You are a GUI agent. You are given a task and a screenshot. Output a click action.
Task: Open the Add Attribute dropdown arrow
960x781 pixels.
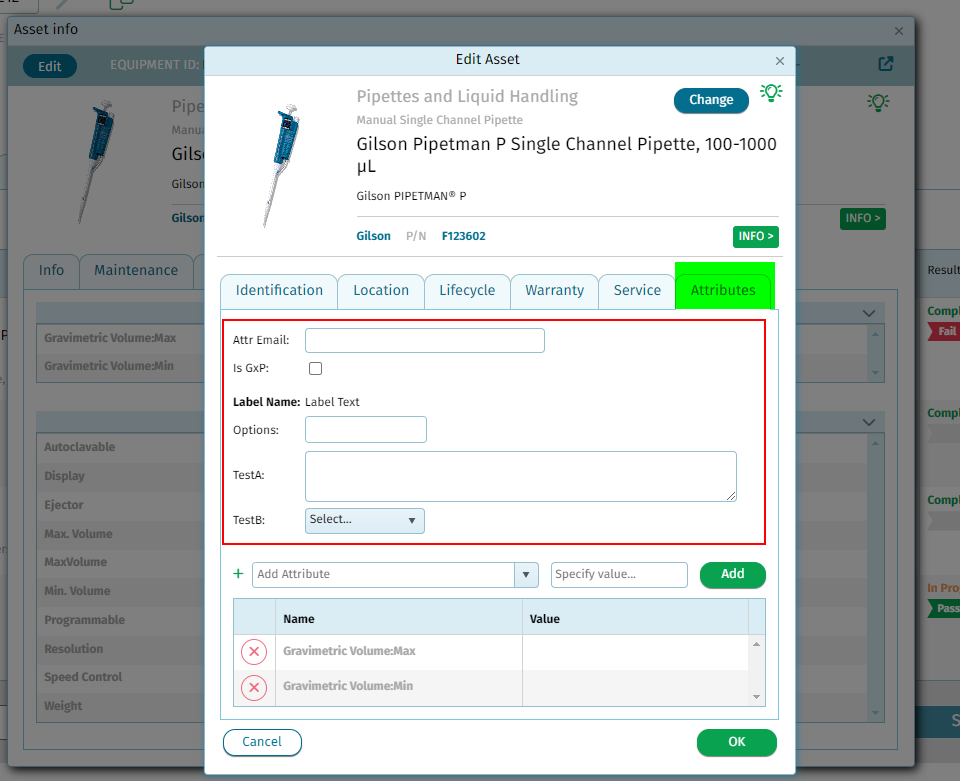[526, 575]
